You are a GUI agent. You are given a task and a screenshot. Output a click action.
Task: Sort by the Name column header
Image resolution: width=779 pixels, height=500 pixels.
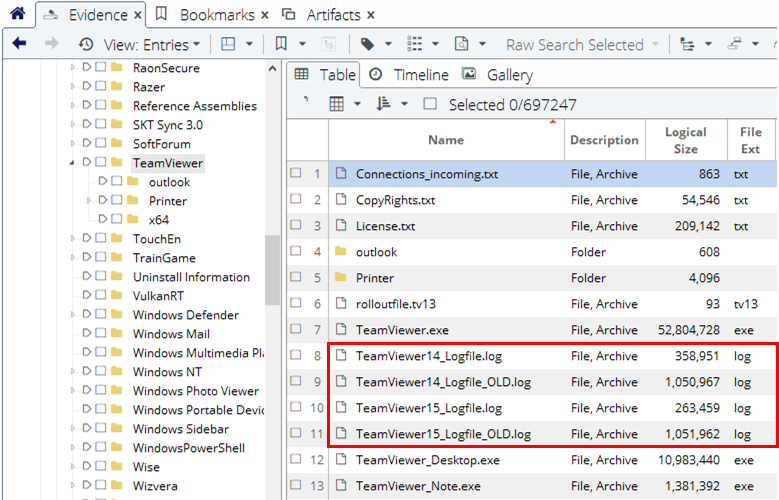point(446,140)
